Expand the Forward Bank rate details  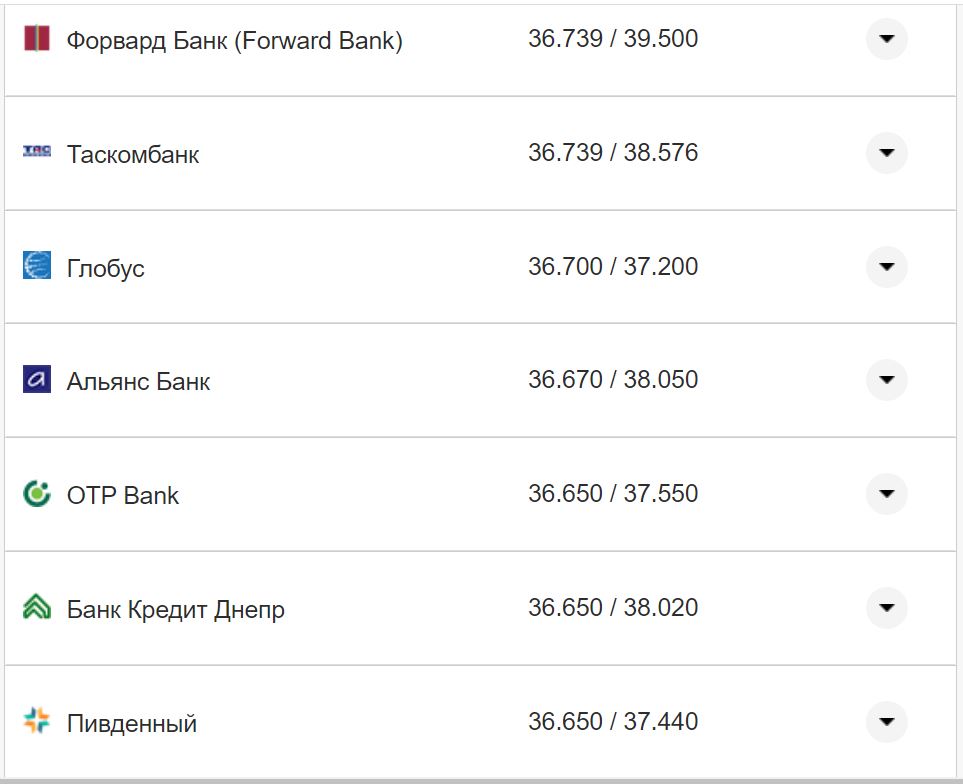pos(886,40)
